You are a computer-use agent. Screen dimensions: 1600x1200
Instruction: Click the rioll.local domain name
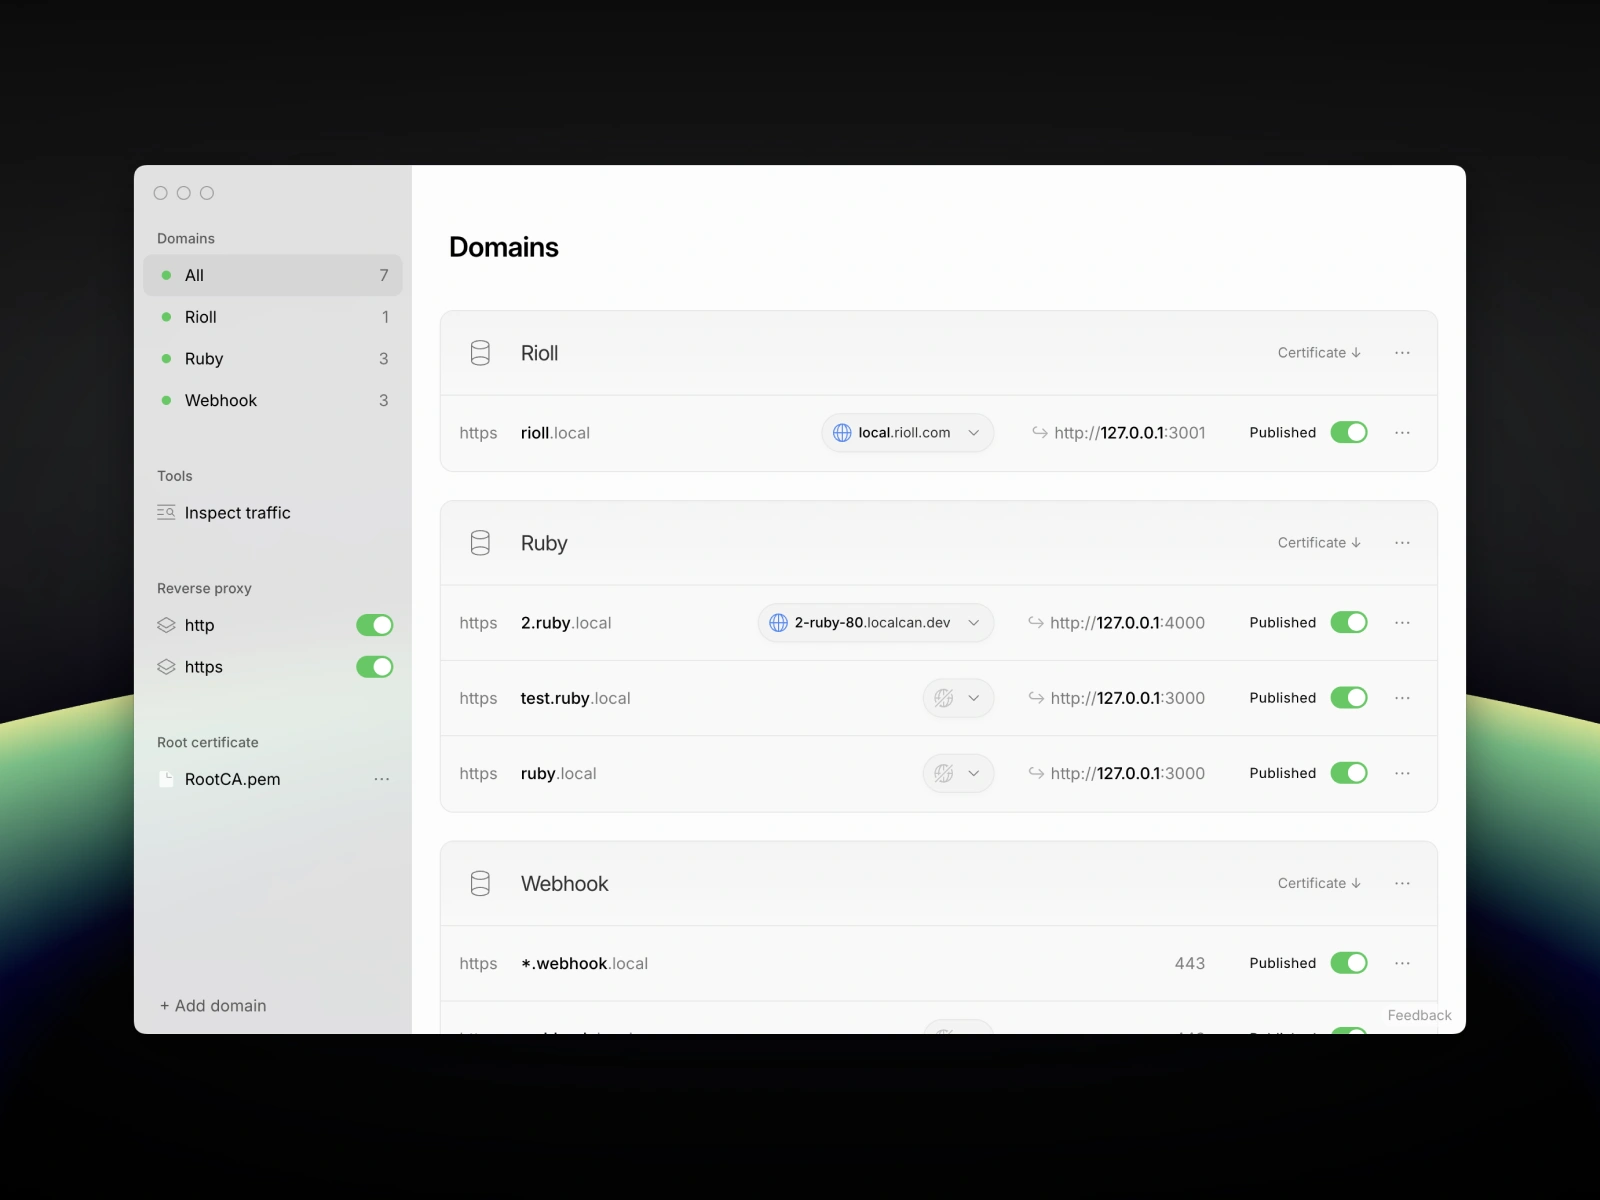(555, 433)
